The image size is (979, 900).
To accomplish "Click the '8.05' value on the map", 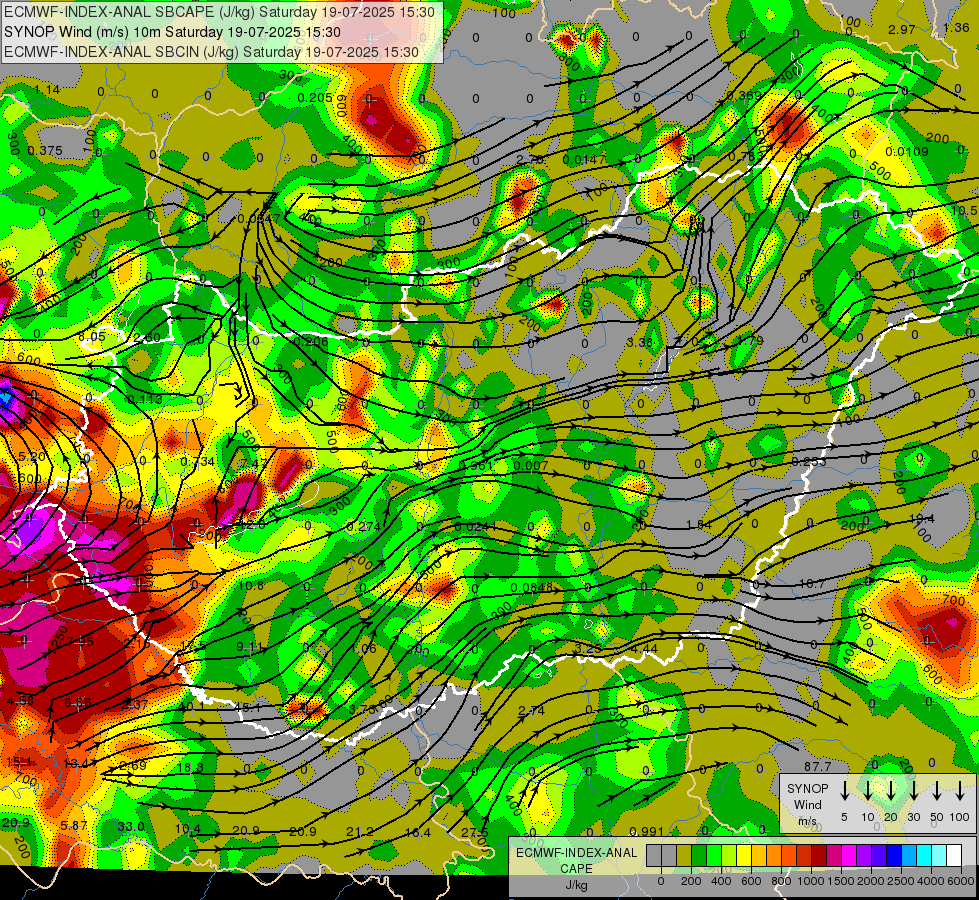I will click(x=91, y=336).
